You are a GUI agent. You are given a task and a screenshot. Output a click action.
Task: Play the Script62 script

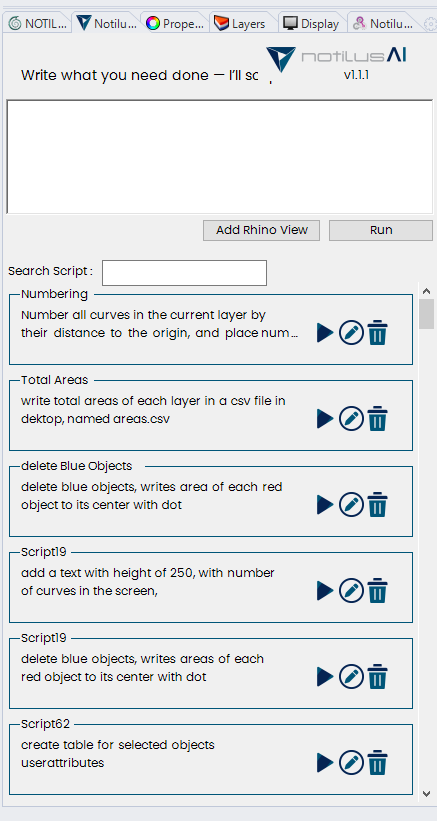(325, 762)
